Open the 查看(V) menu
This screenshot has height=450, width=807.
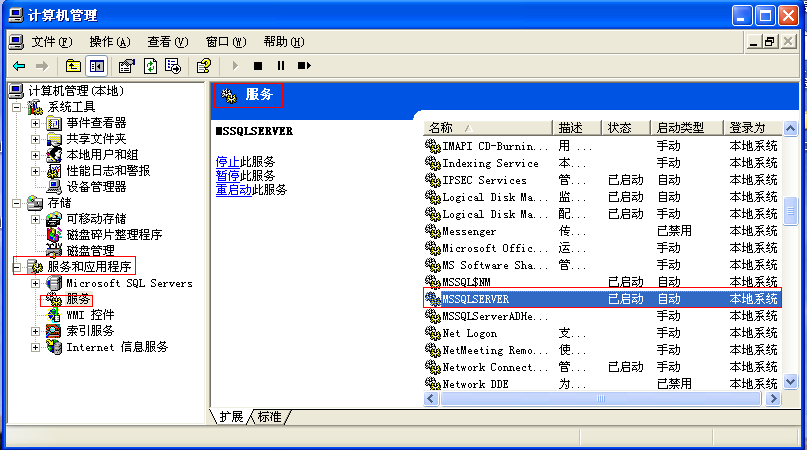168,42
